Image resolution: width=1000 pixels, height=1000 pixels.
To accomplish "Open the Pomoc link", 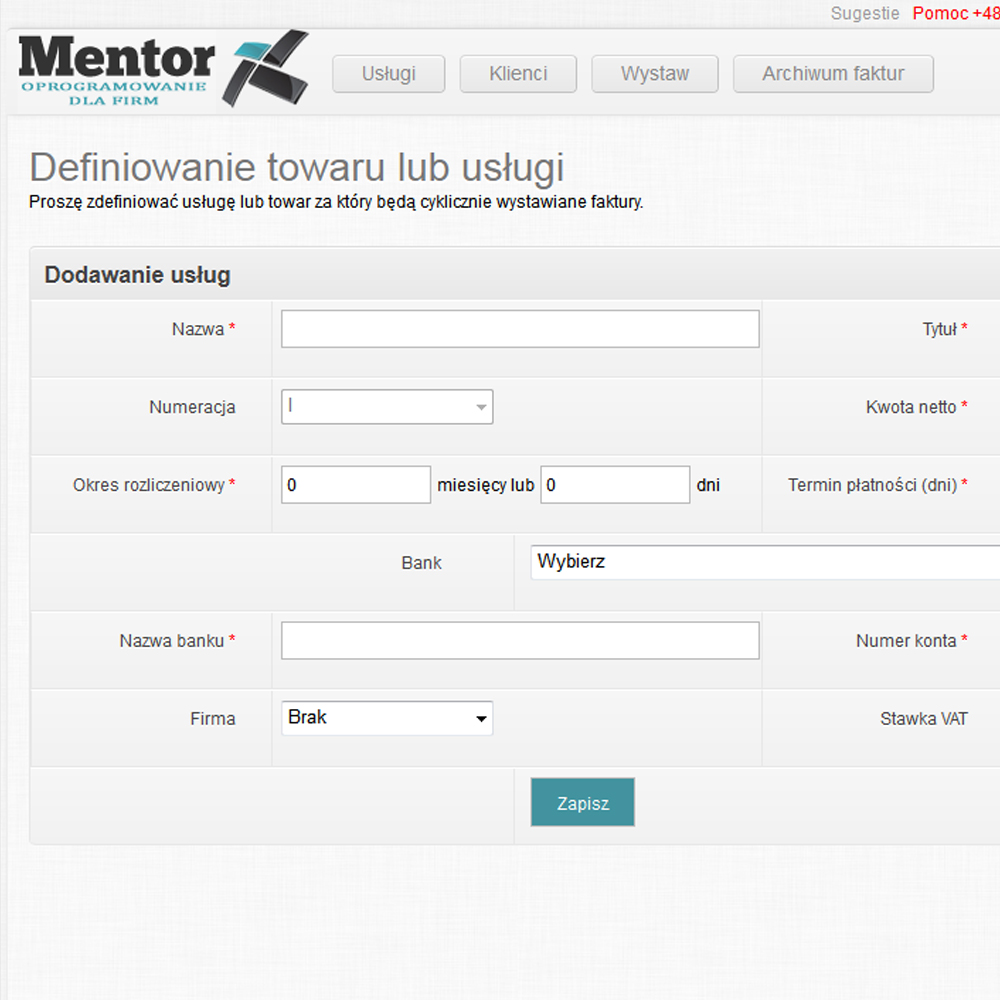I will (954, 13).
